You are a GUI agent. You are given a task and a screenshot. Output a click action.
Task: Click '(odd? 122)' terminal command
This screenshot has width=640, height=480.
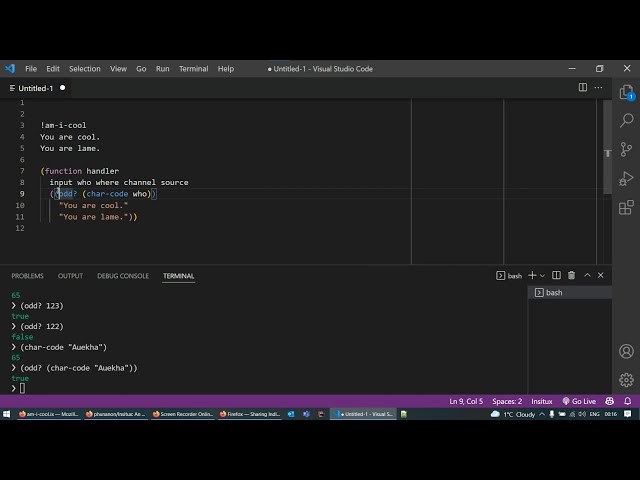point(42,326)
